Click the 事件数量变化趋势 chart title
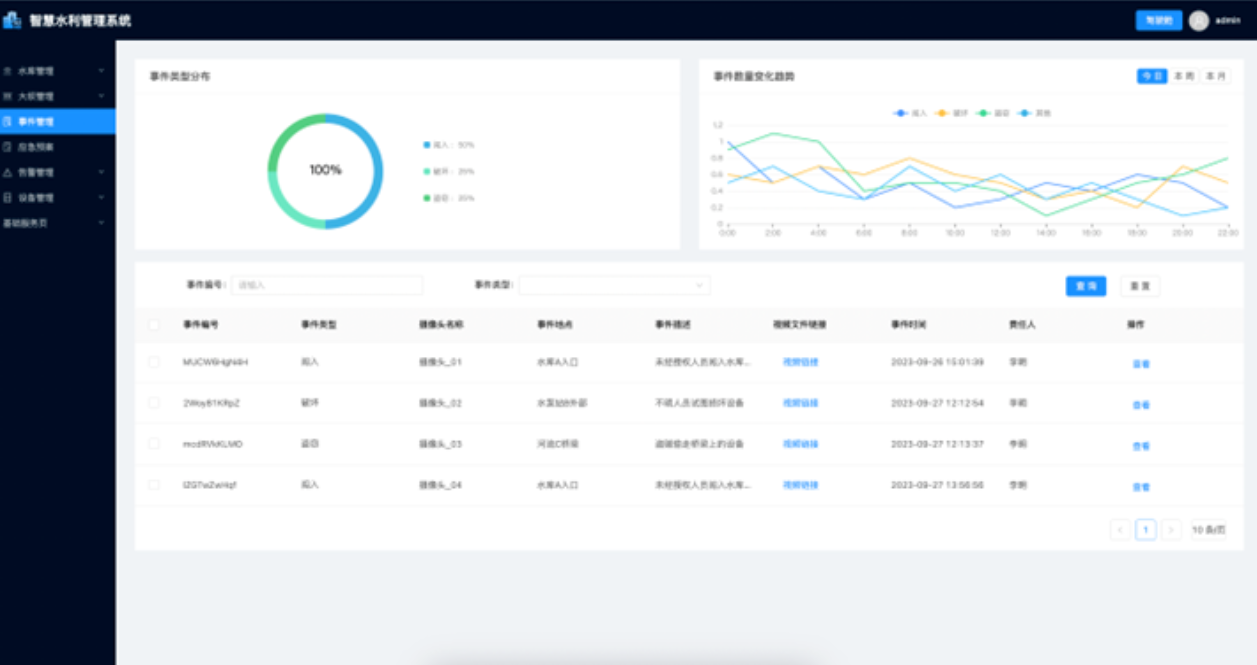This screenshot has width=1257, height=665. coord(754,76)
